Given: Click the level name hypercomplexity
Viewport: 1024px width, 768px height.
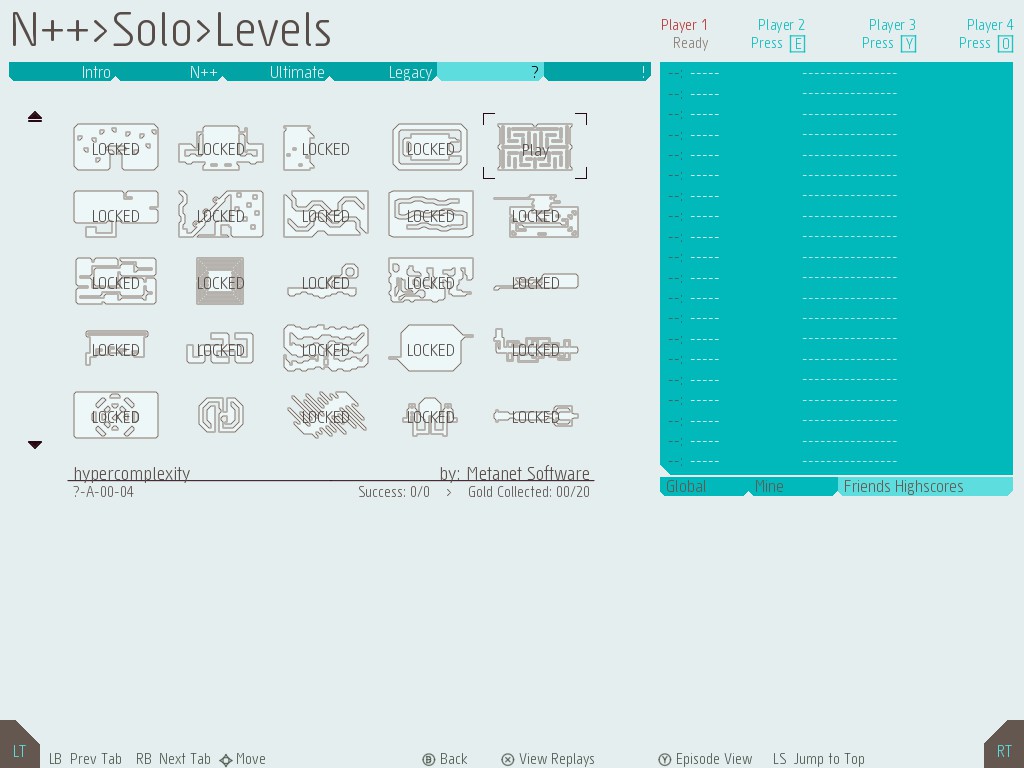Looking at the screenshot, I should 132,473.
